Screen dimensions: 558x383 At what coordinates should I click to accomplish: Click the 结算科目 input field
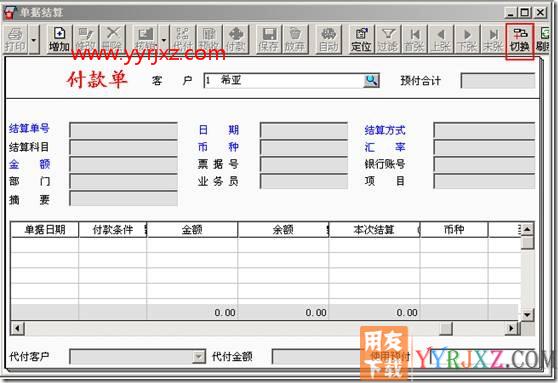click(123, 147)
